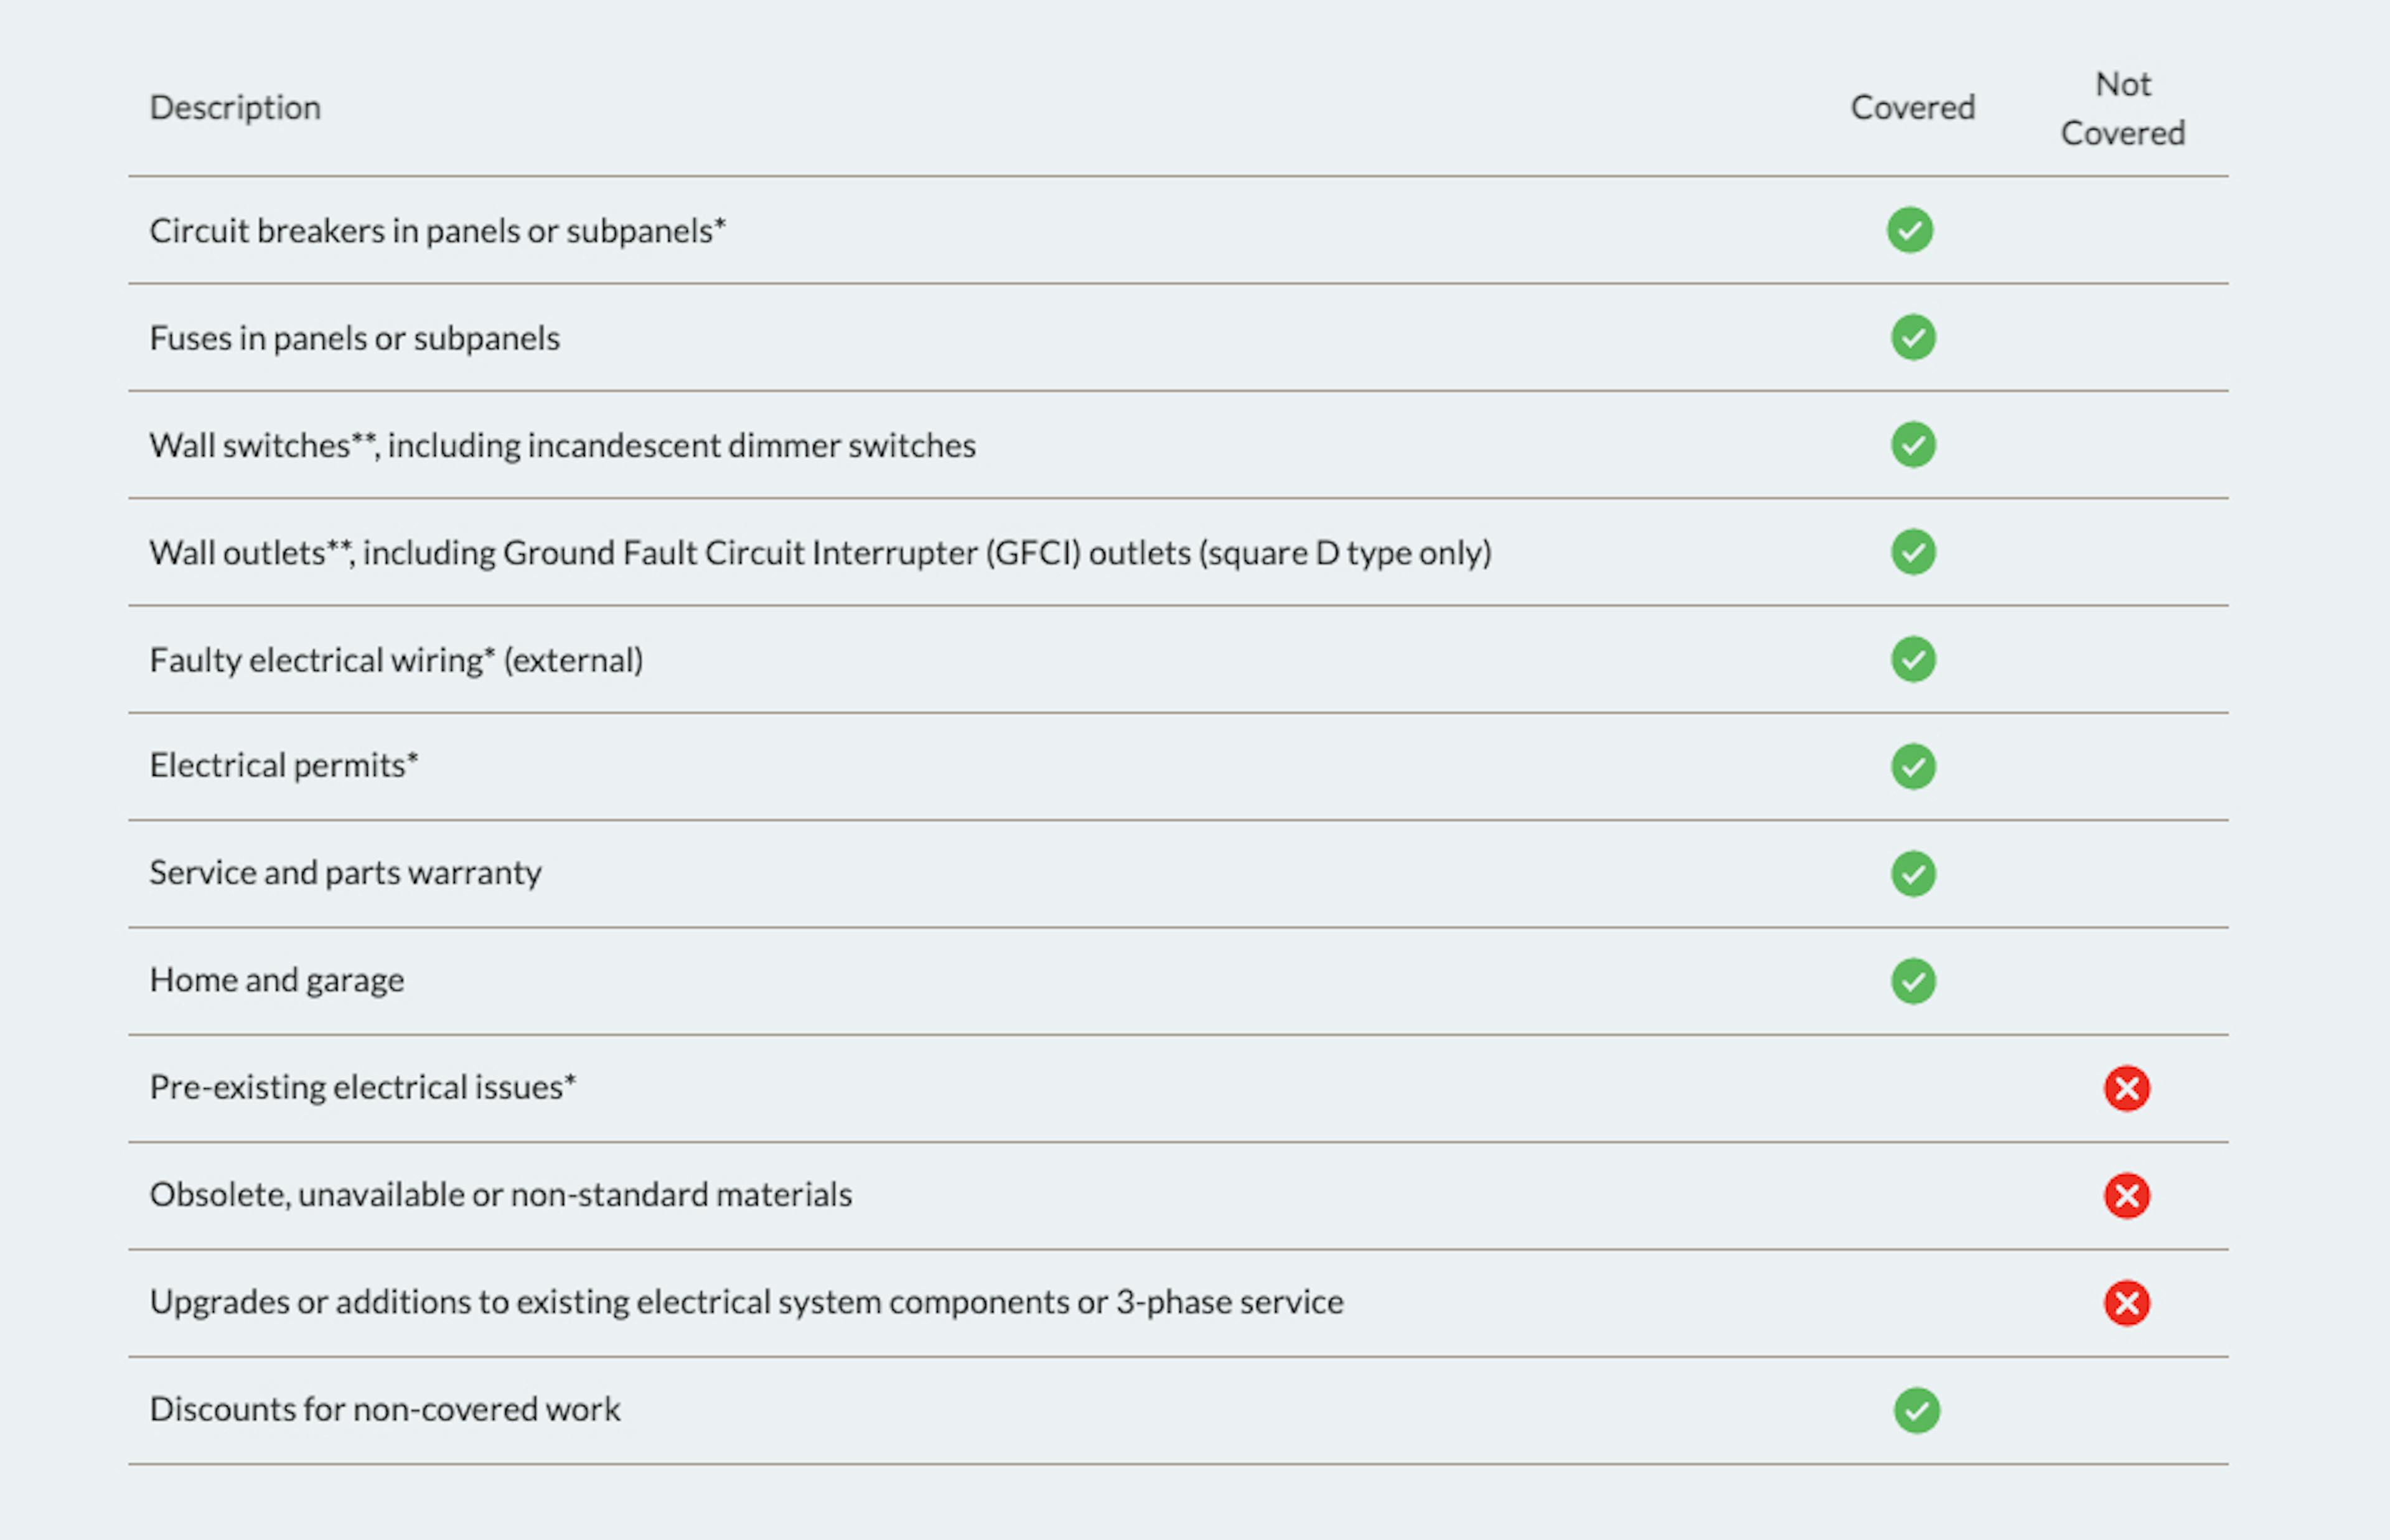Click red X for Pre-existing electrical issues
Screen dimensions: 2390x1540
(2126, 1088)
